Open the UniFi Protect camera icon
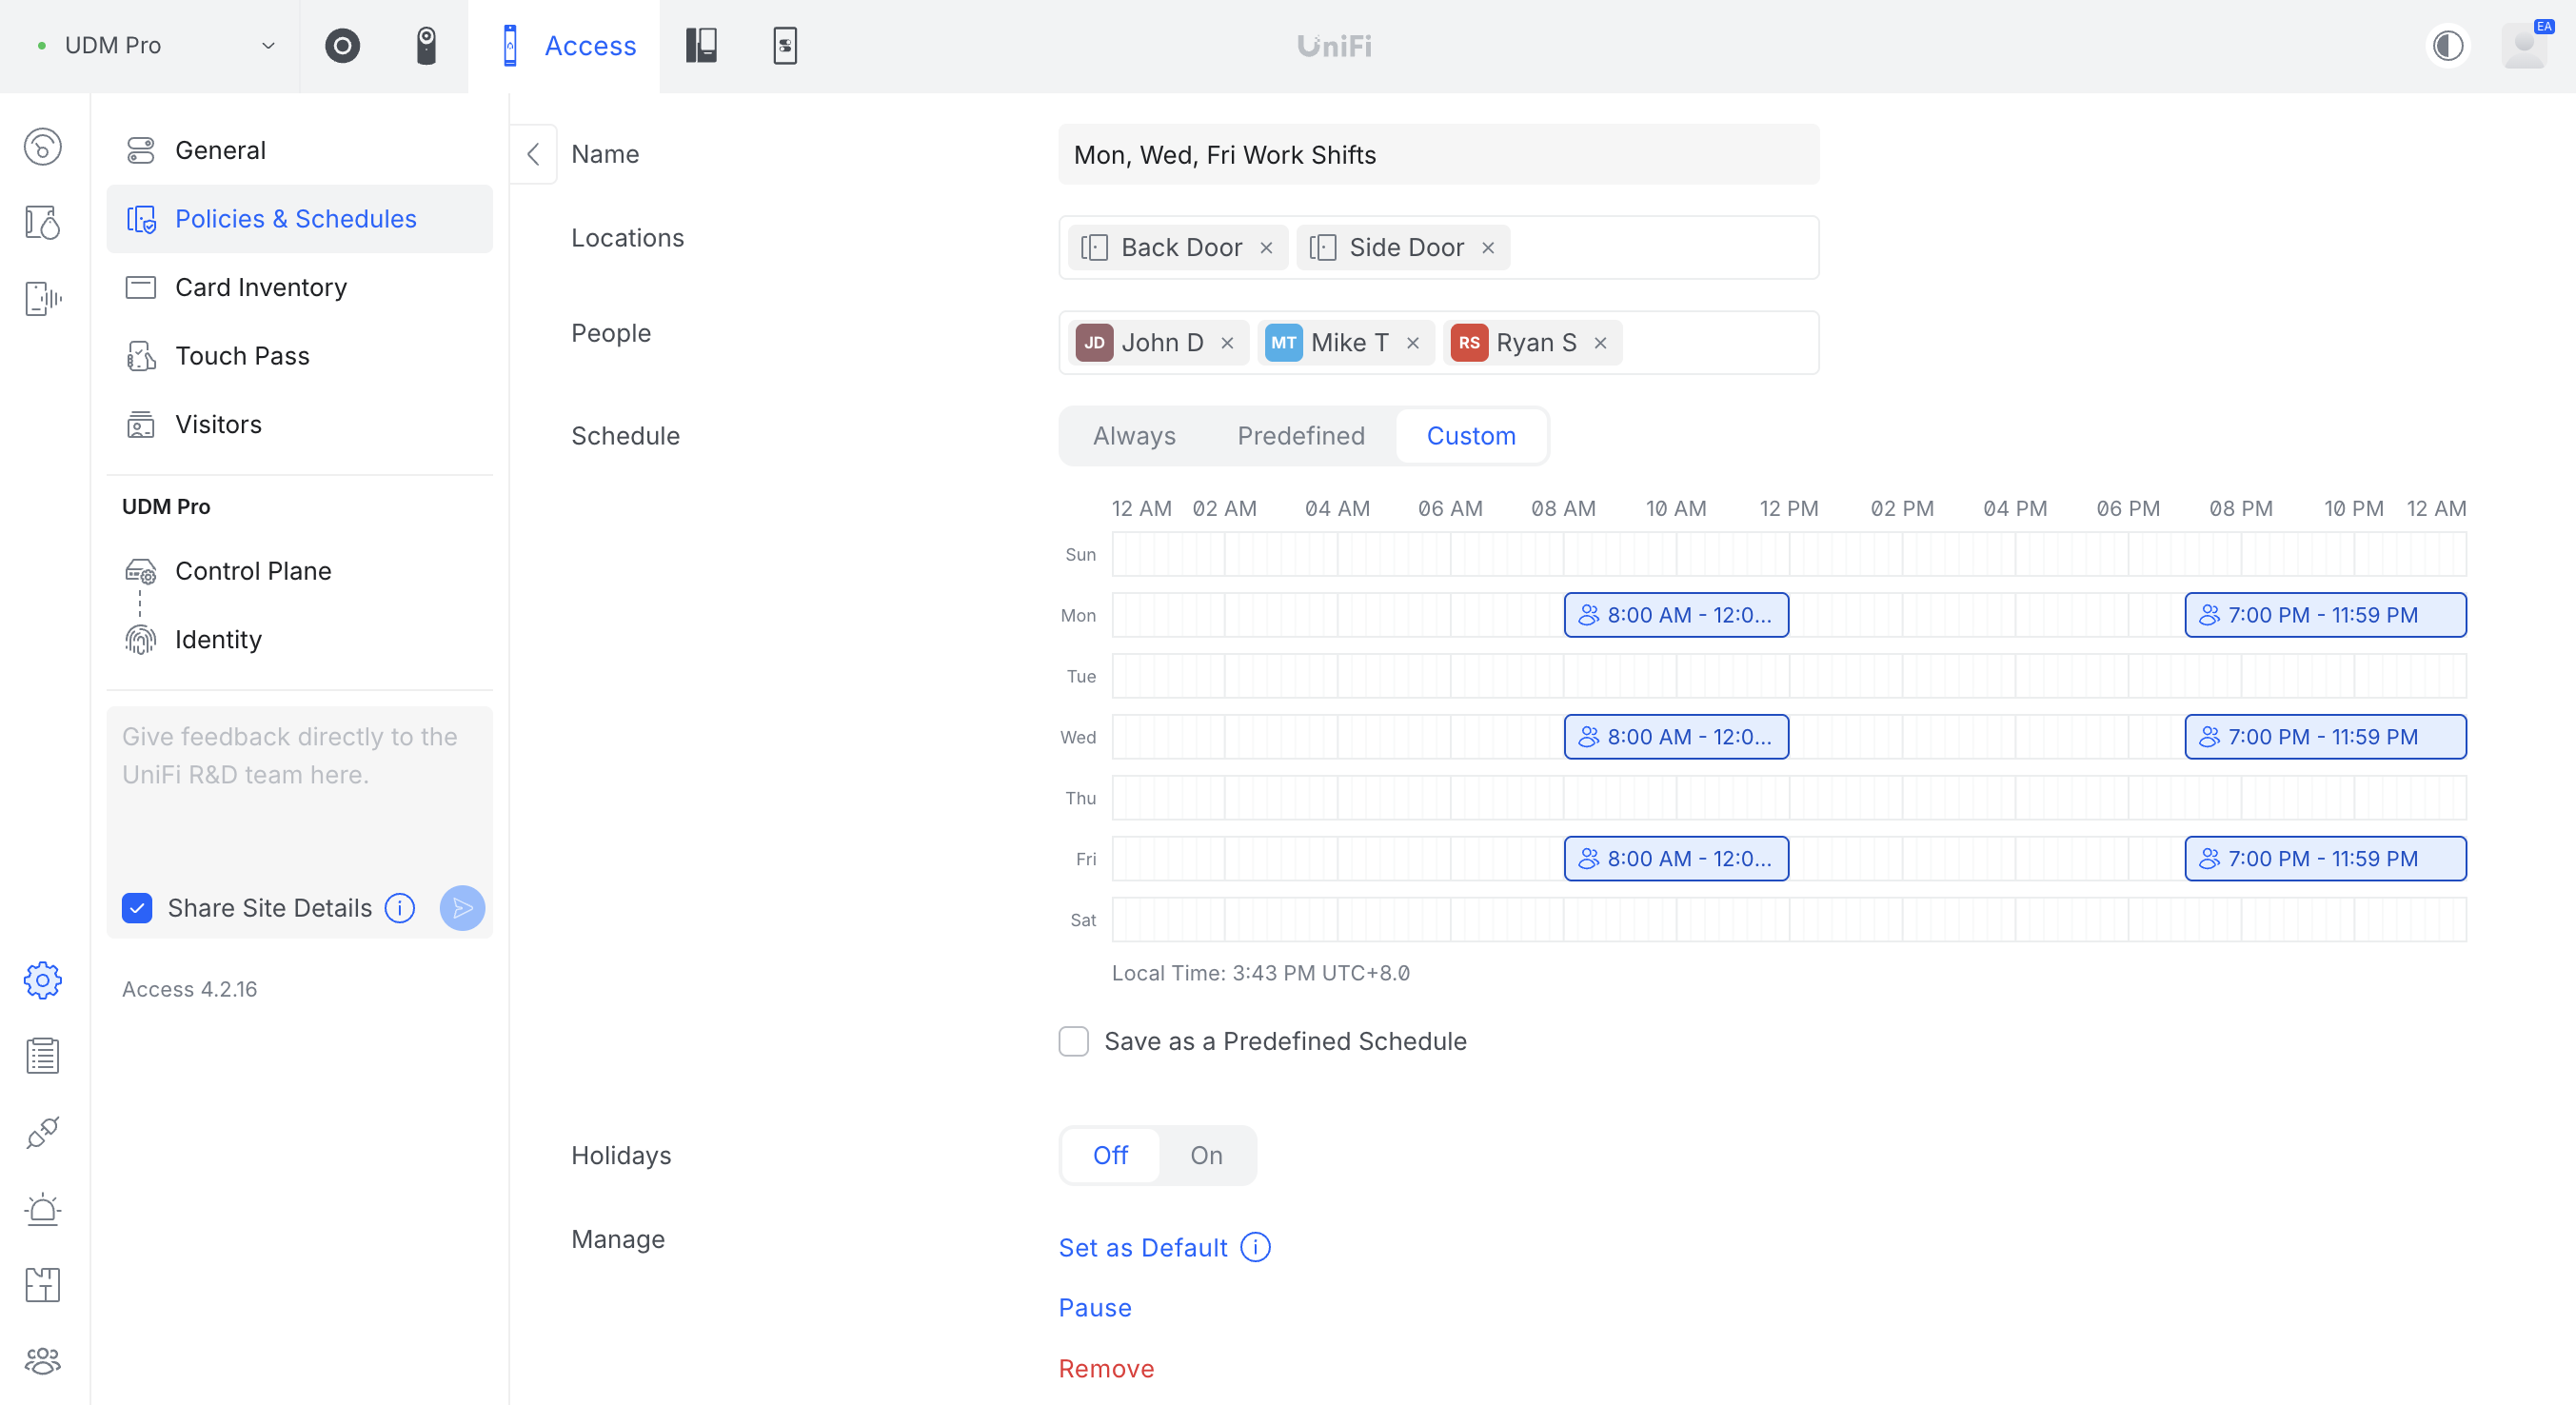Image resolution: width=2576 pixels, height=1405 pixels. 426,46
